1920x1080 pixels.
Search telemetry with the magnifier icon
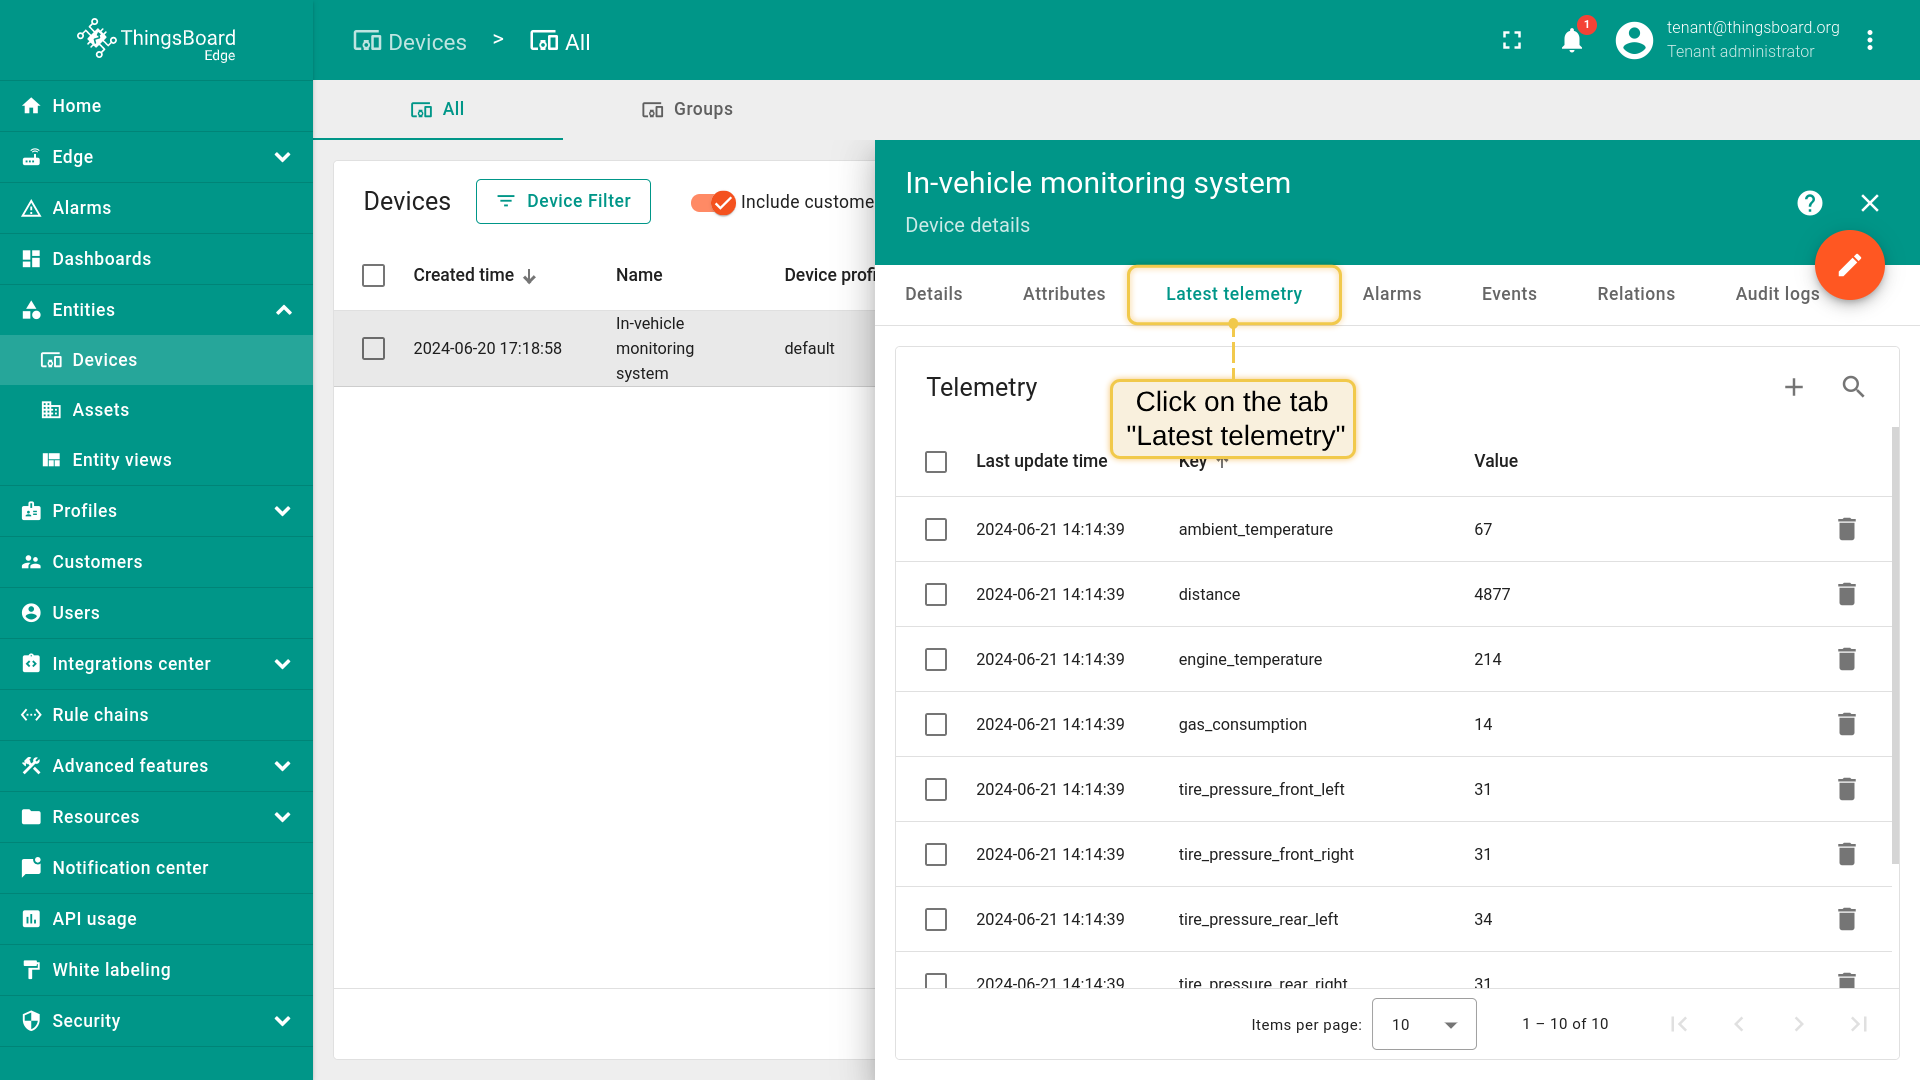pos(1853,387)
